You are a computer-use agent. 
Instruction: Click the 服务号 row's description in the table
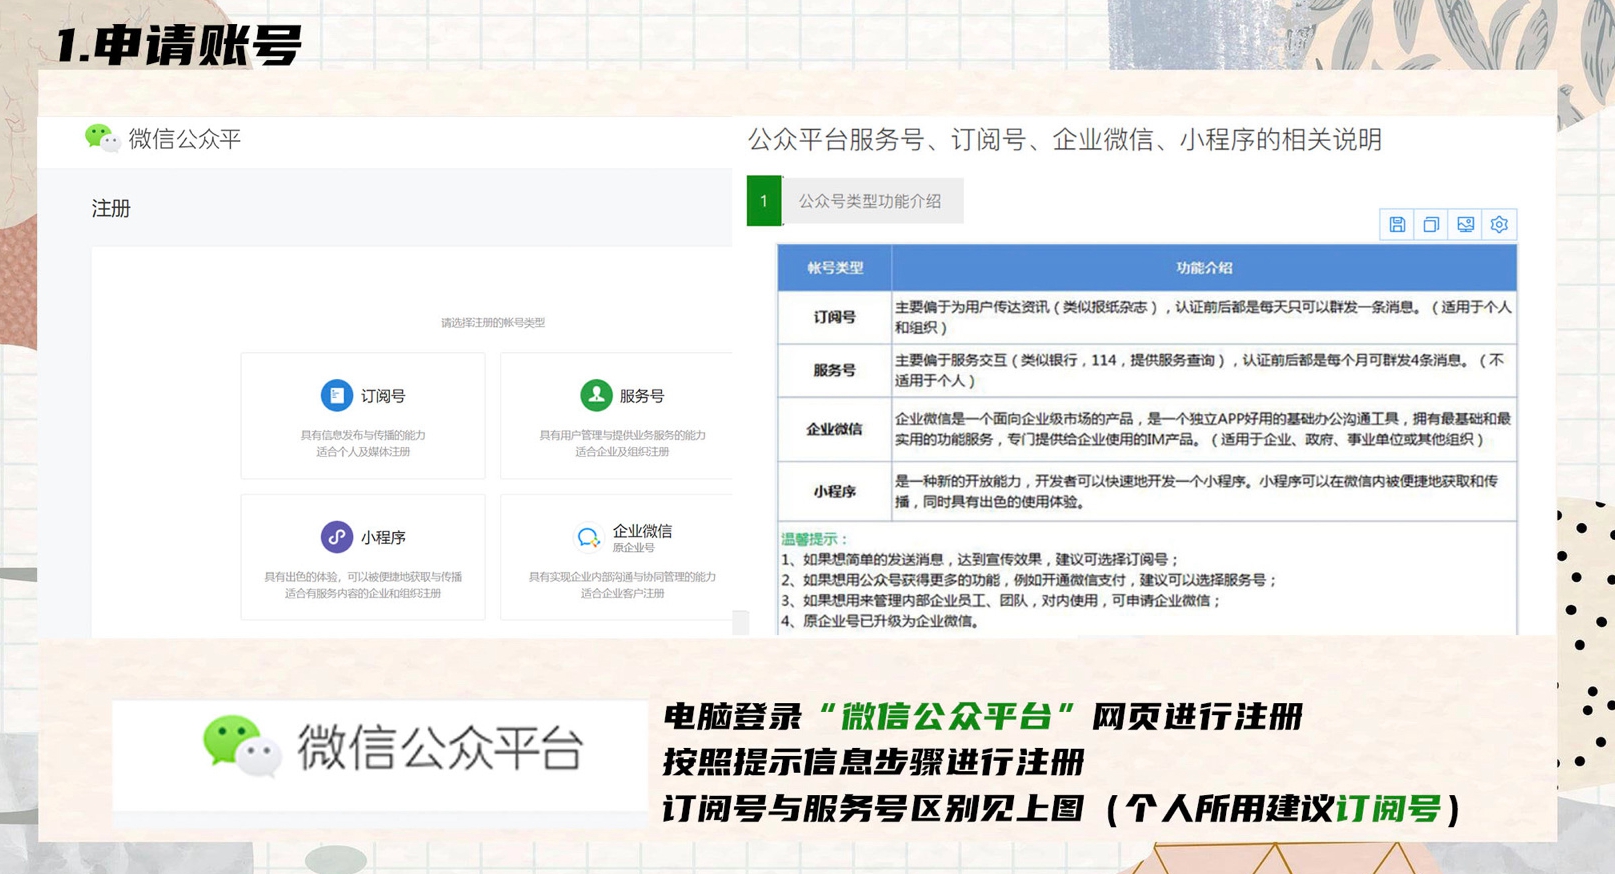point(1200,370)
